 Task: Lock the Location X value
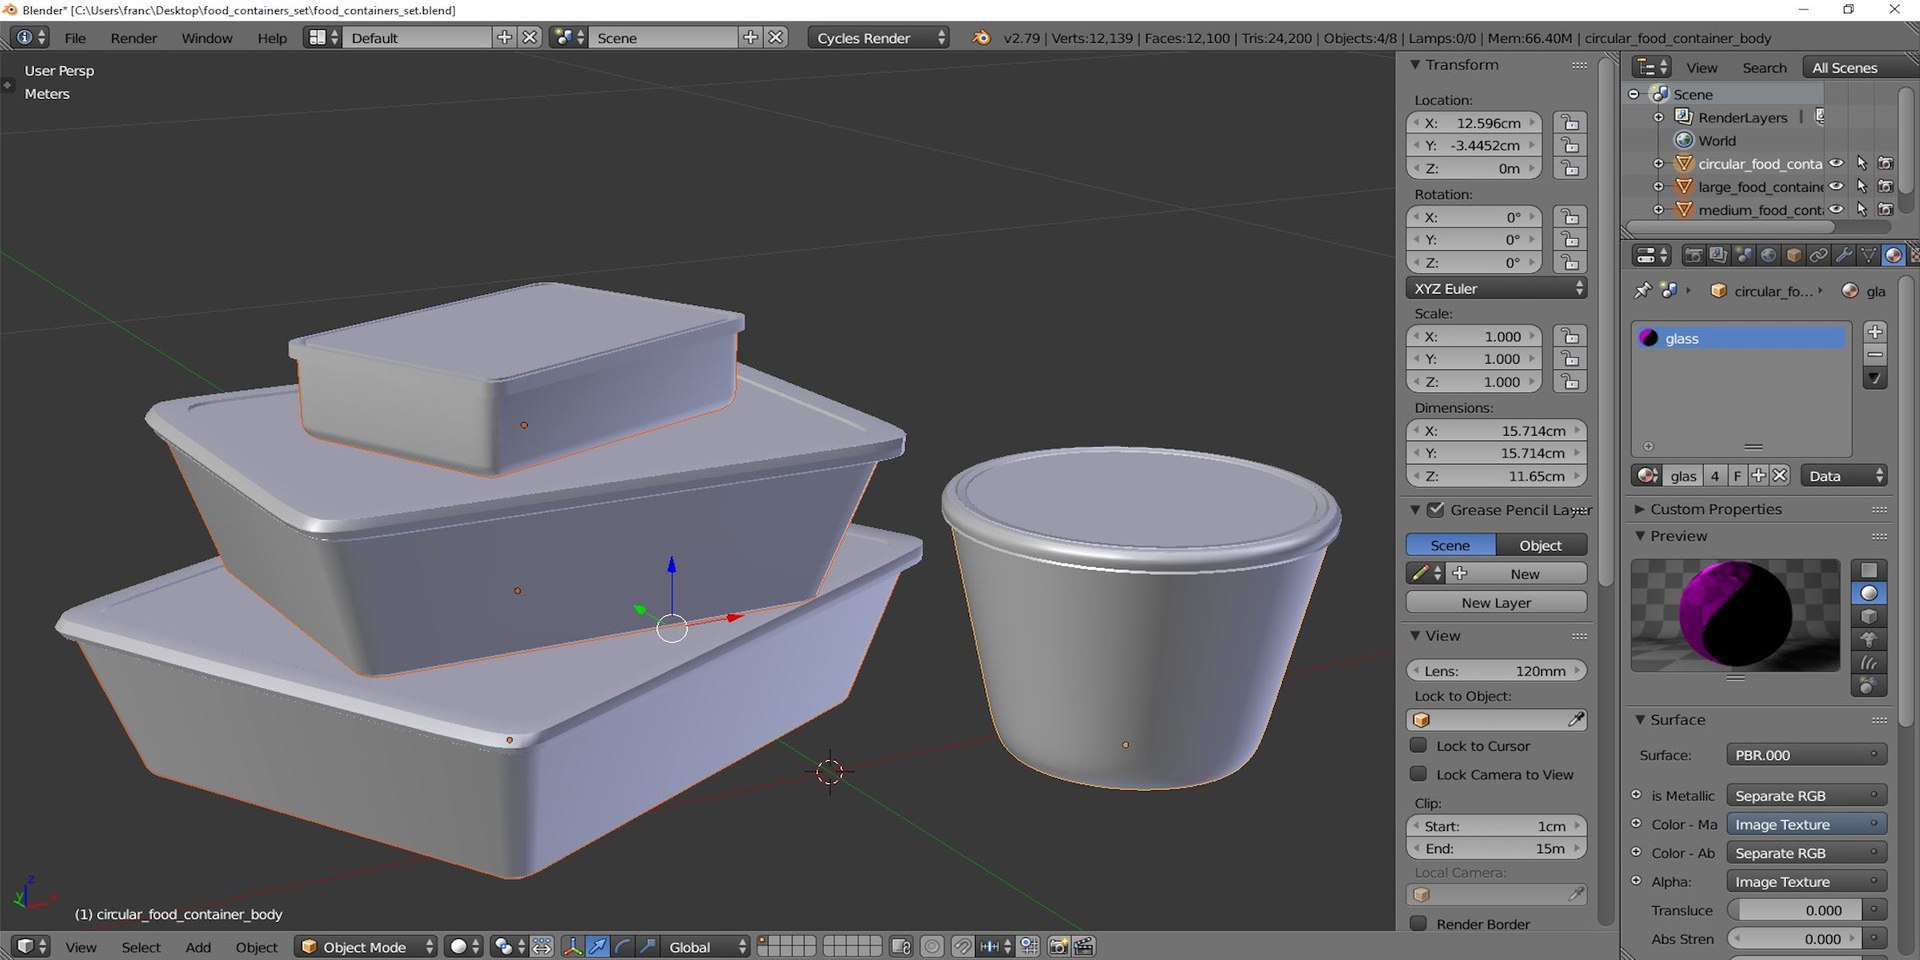[1570, 123]
